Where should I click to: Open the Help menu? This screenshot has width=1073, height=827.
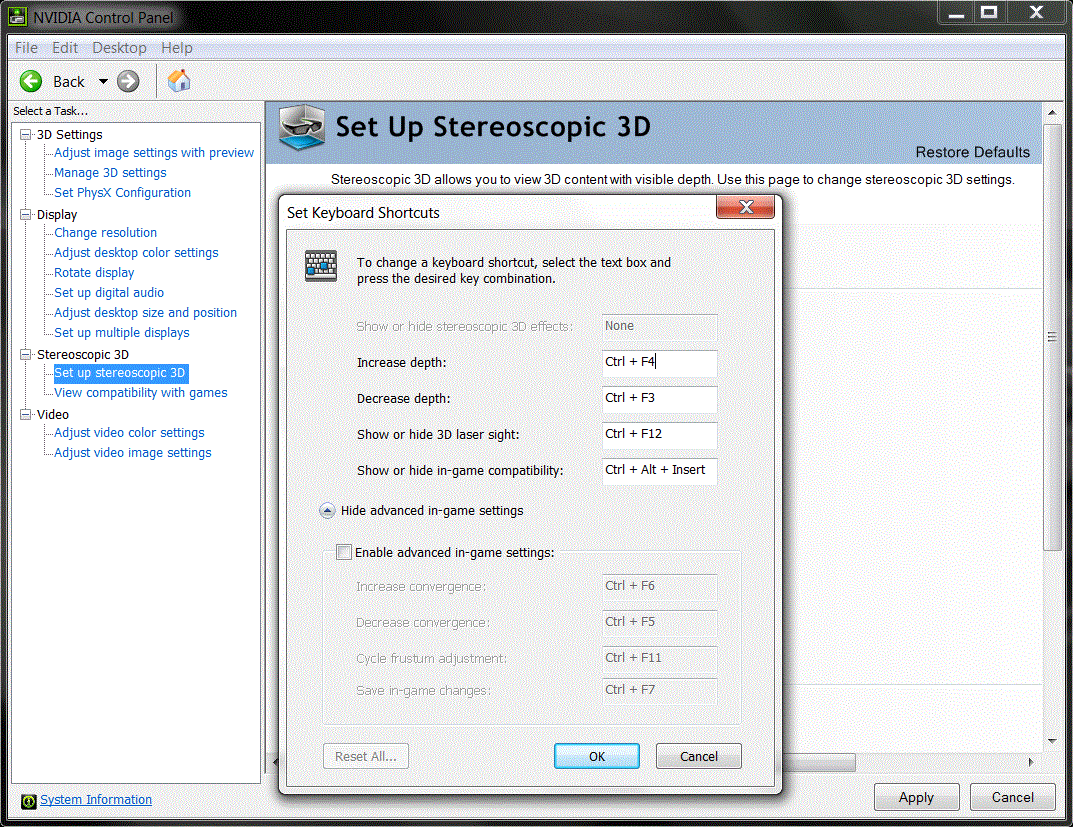[x=177, y=48]
